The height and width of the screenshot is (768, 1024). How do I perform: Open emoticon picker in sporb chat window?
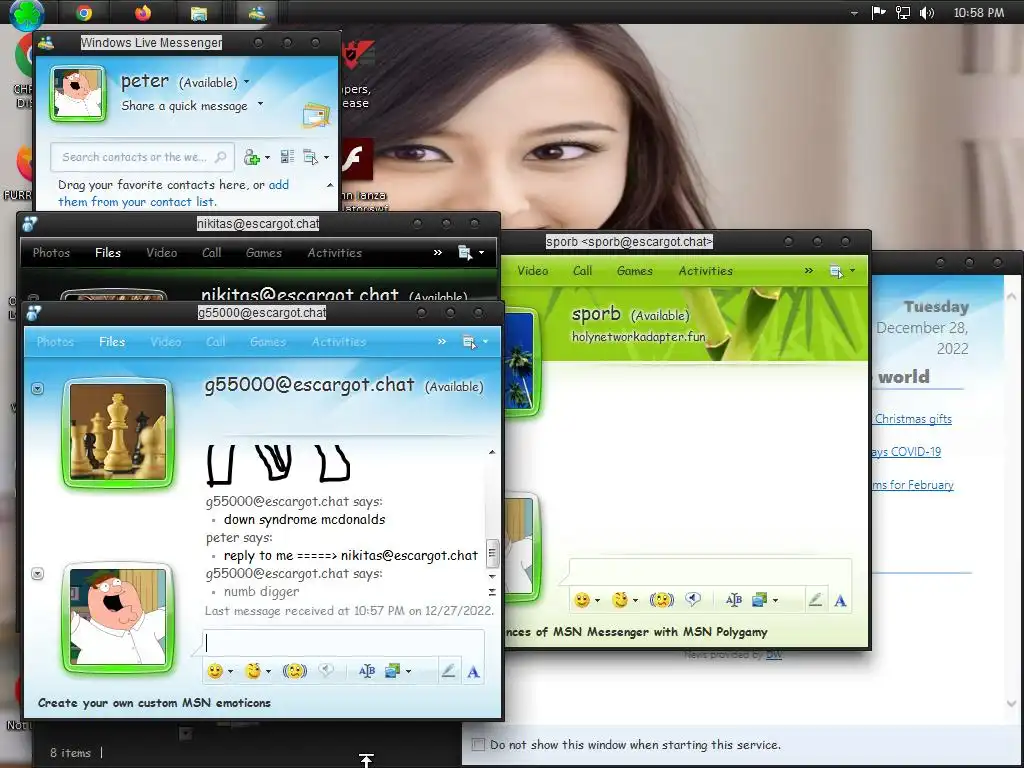[582, 600]
